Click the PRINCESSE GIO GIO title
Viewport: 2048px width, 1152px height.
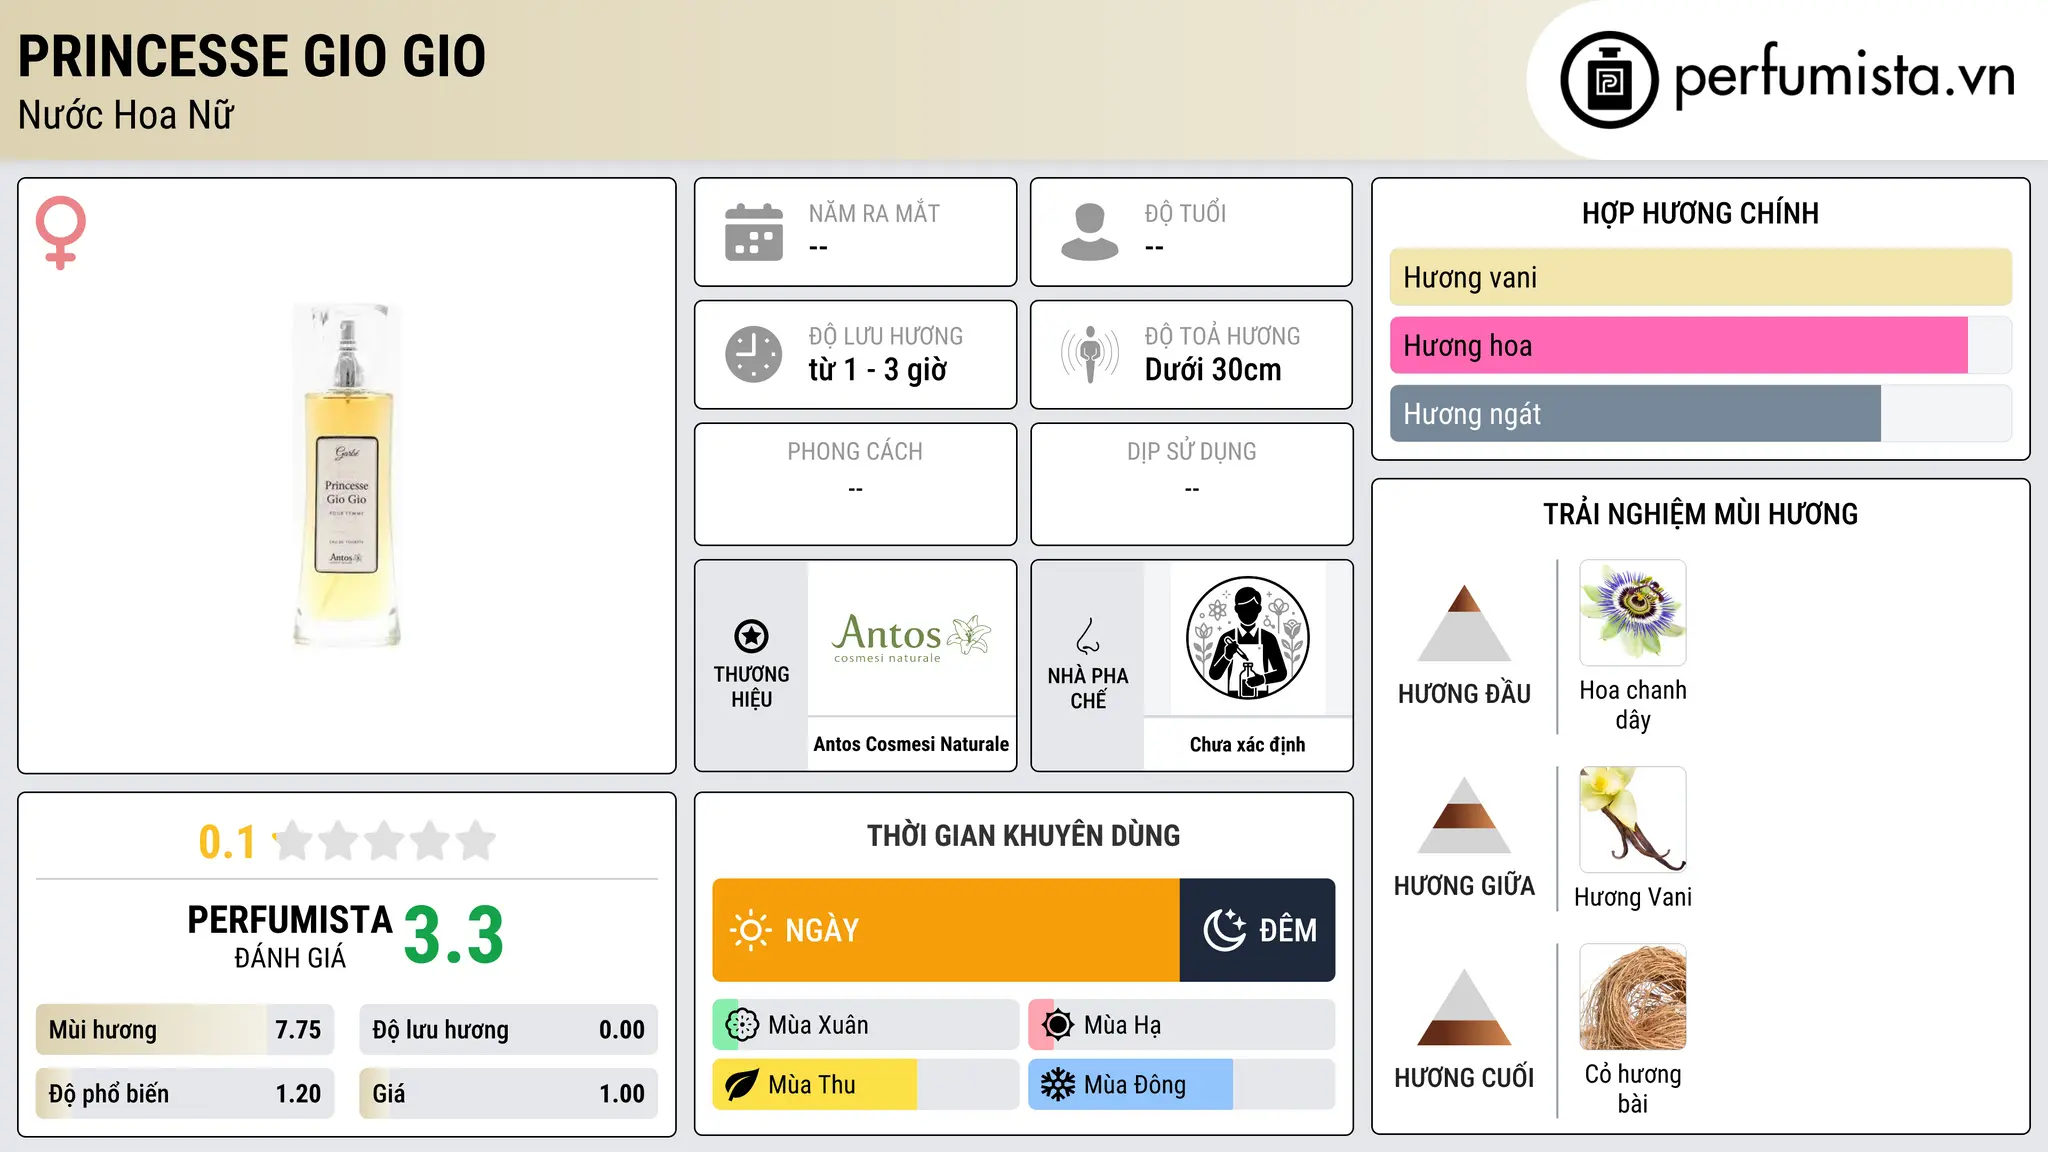(x=252, y=56)
